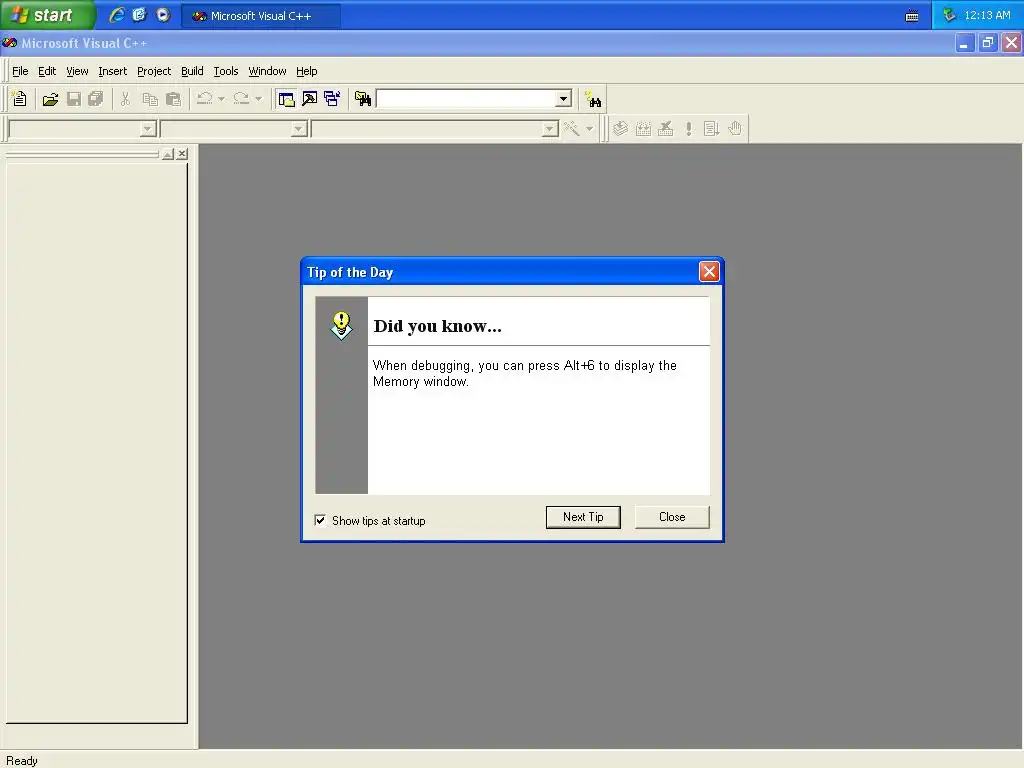Screen dimensions: 1024x768
Task: Close the Tip of the Day dialog with X
Action: coord(709,272)
